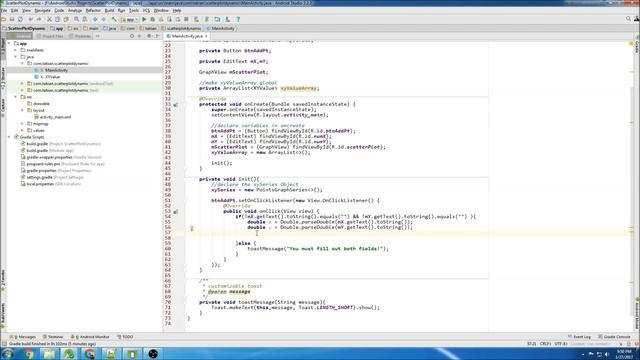
Task: Click UTF-8 encoding in status bar
Action: [560, 344]
